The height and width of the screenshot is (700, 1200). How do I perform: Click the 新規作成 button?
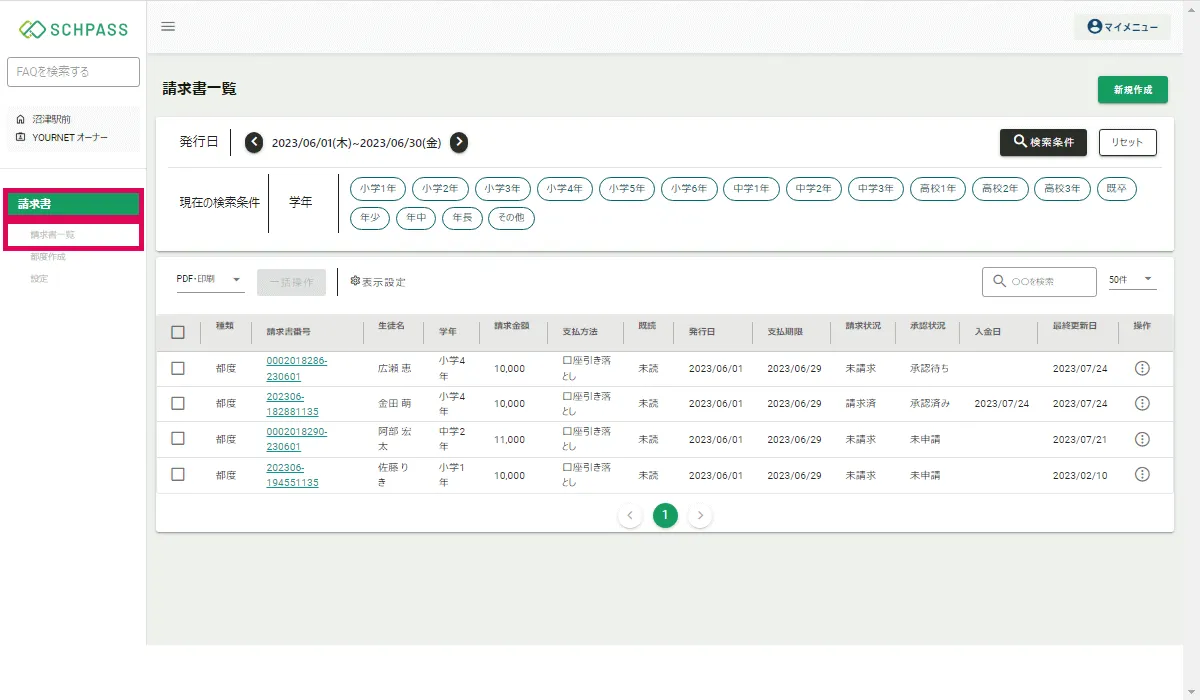1133,89
